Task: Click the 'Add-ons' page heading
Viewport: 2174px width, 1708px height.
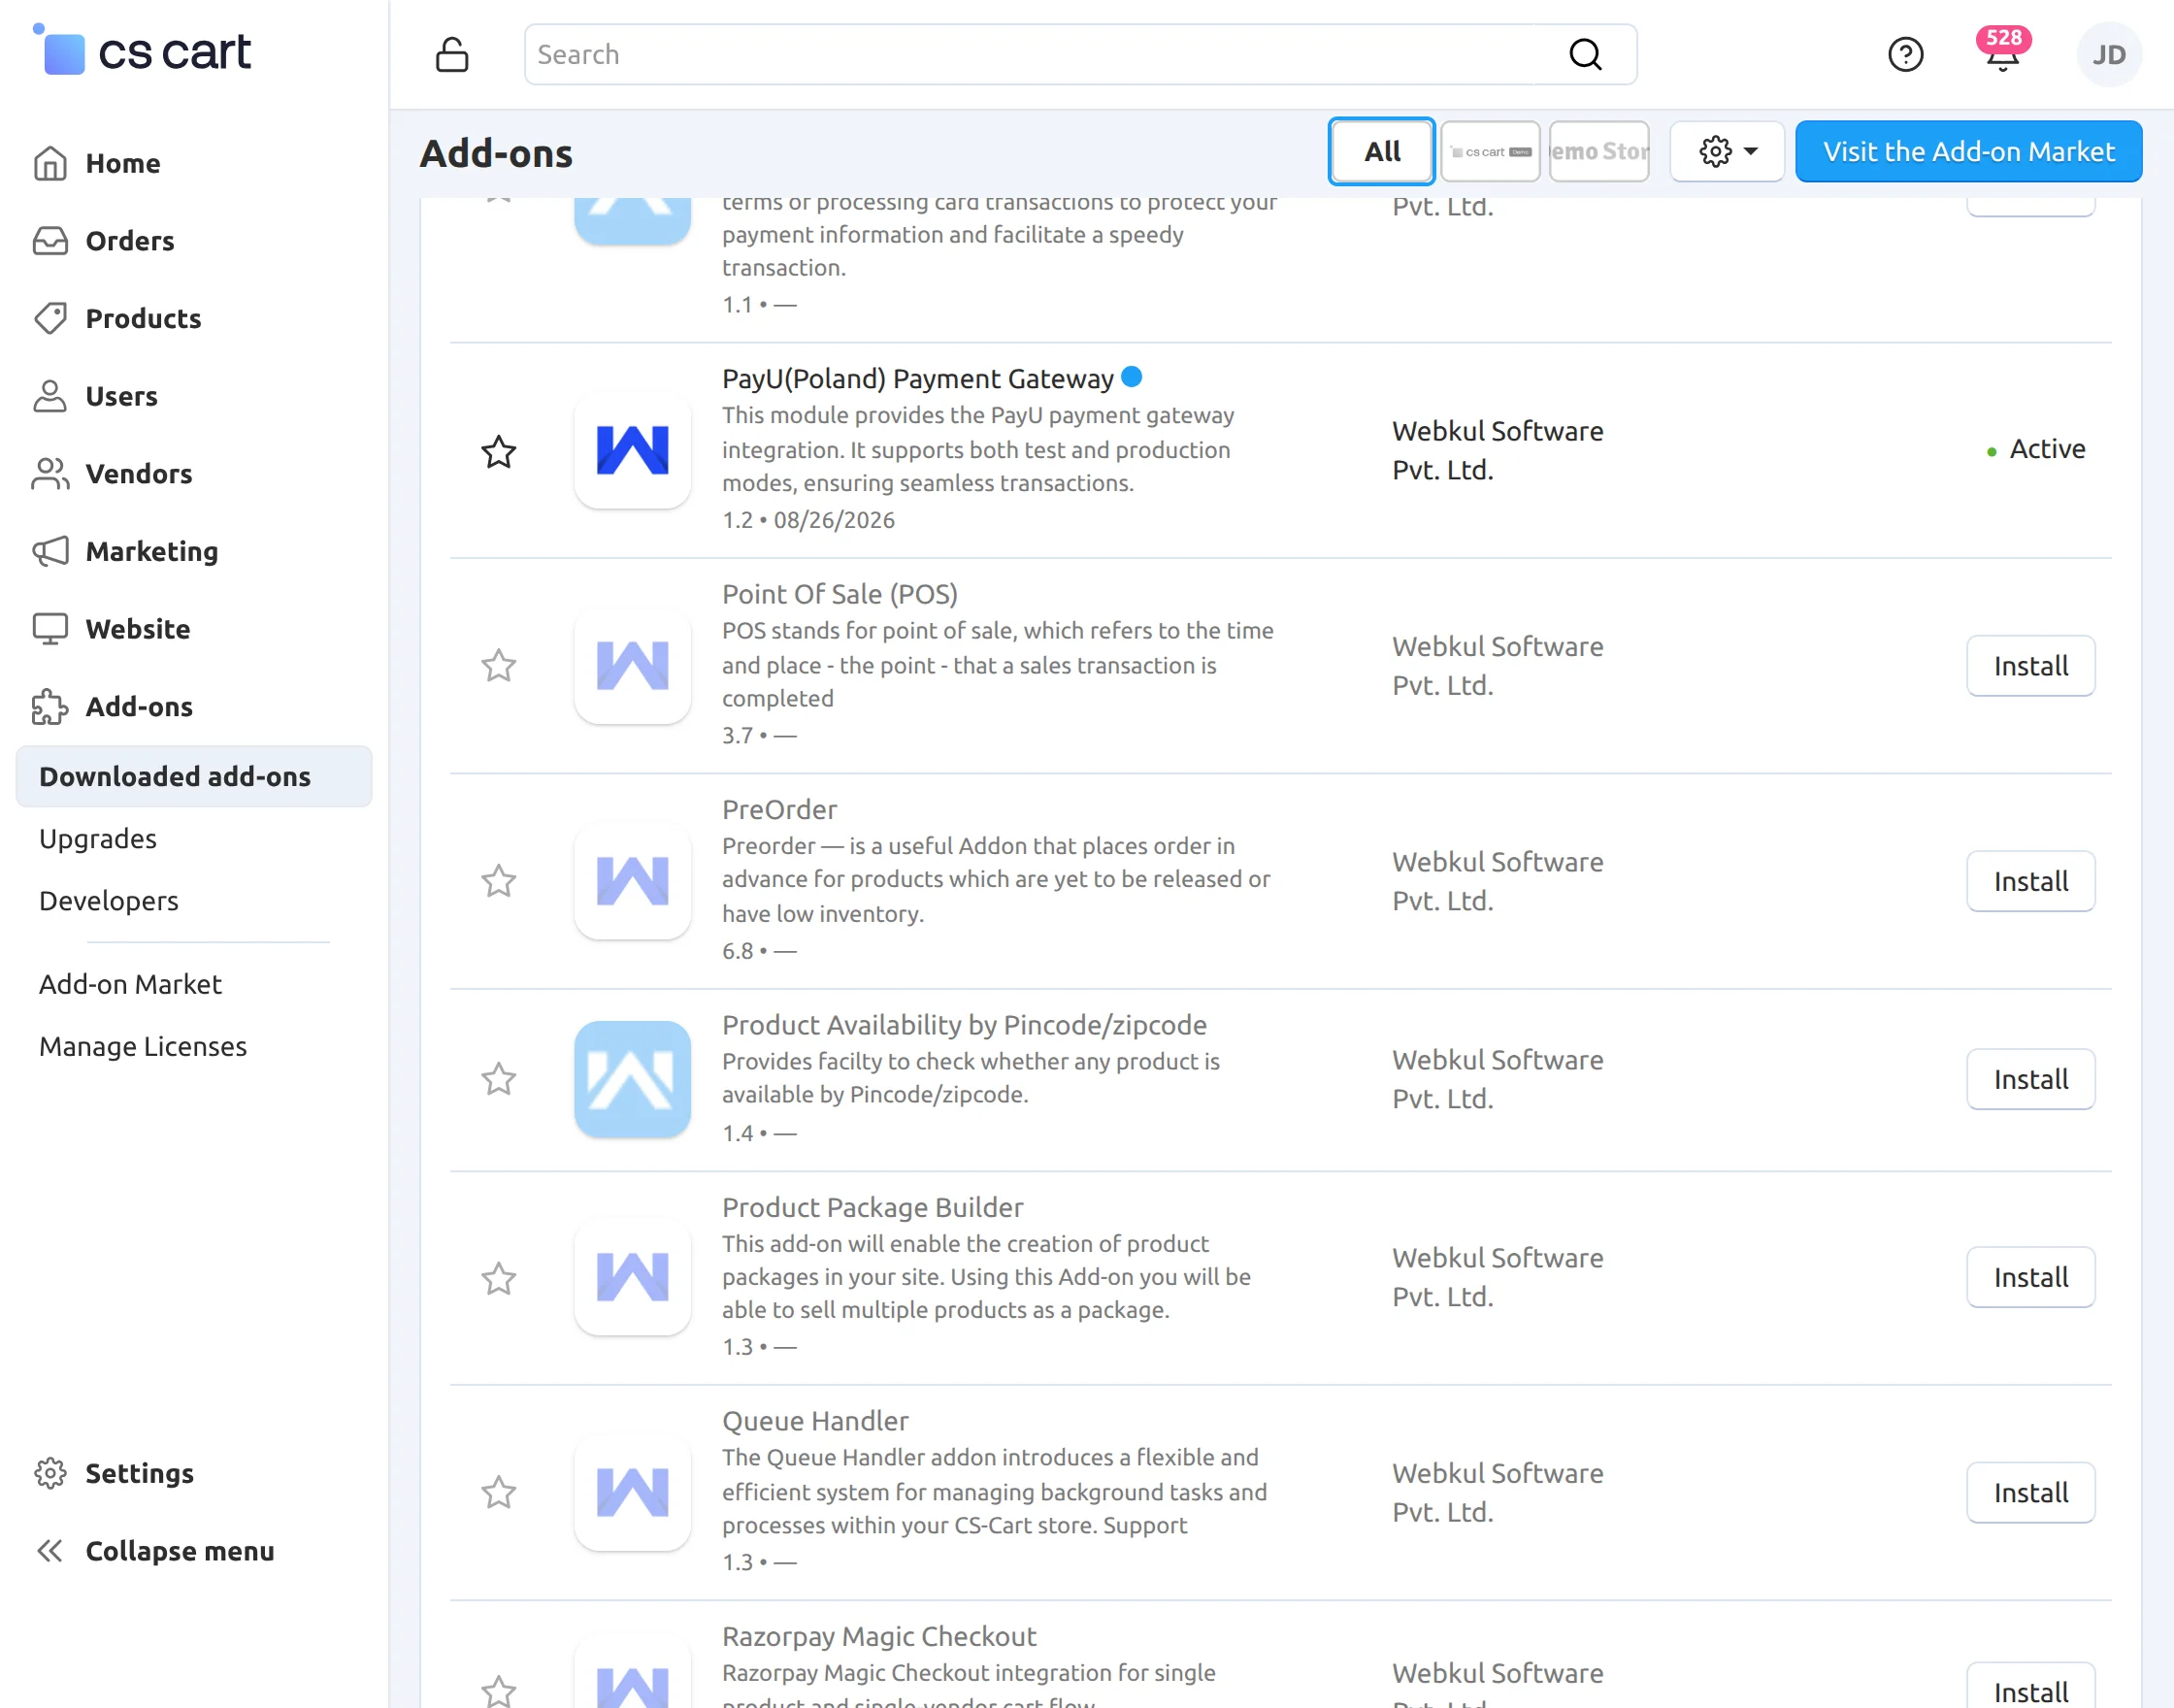Action: pyautogui.click(x=496, y=153)
